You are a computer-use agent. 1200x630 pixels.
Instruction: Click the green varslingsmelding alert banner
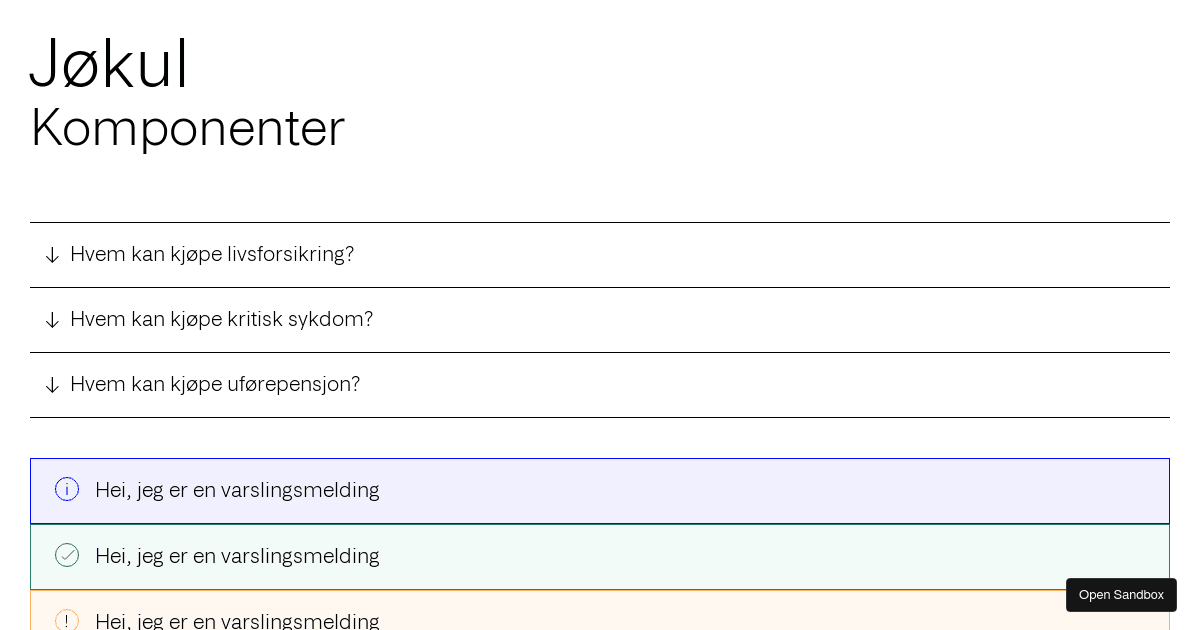pyautogui.click(x=600, y=555)
